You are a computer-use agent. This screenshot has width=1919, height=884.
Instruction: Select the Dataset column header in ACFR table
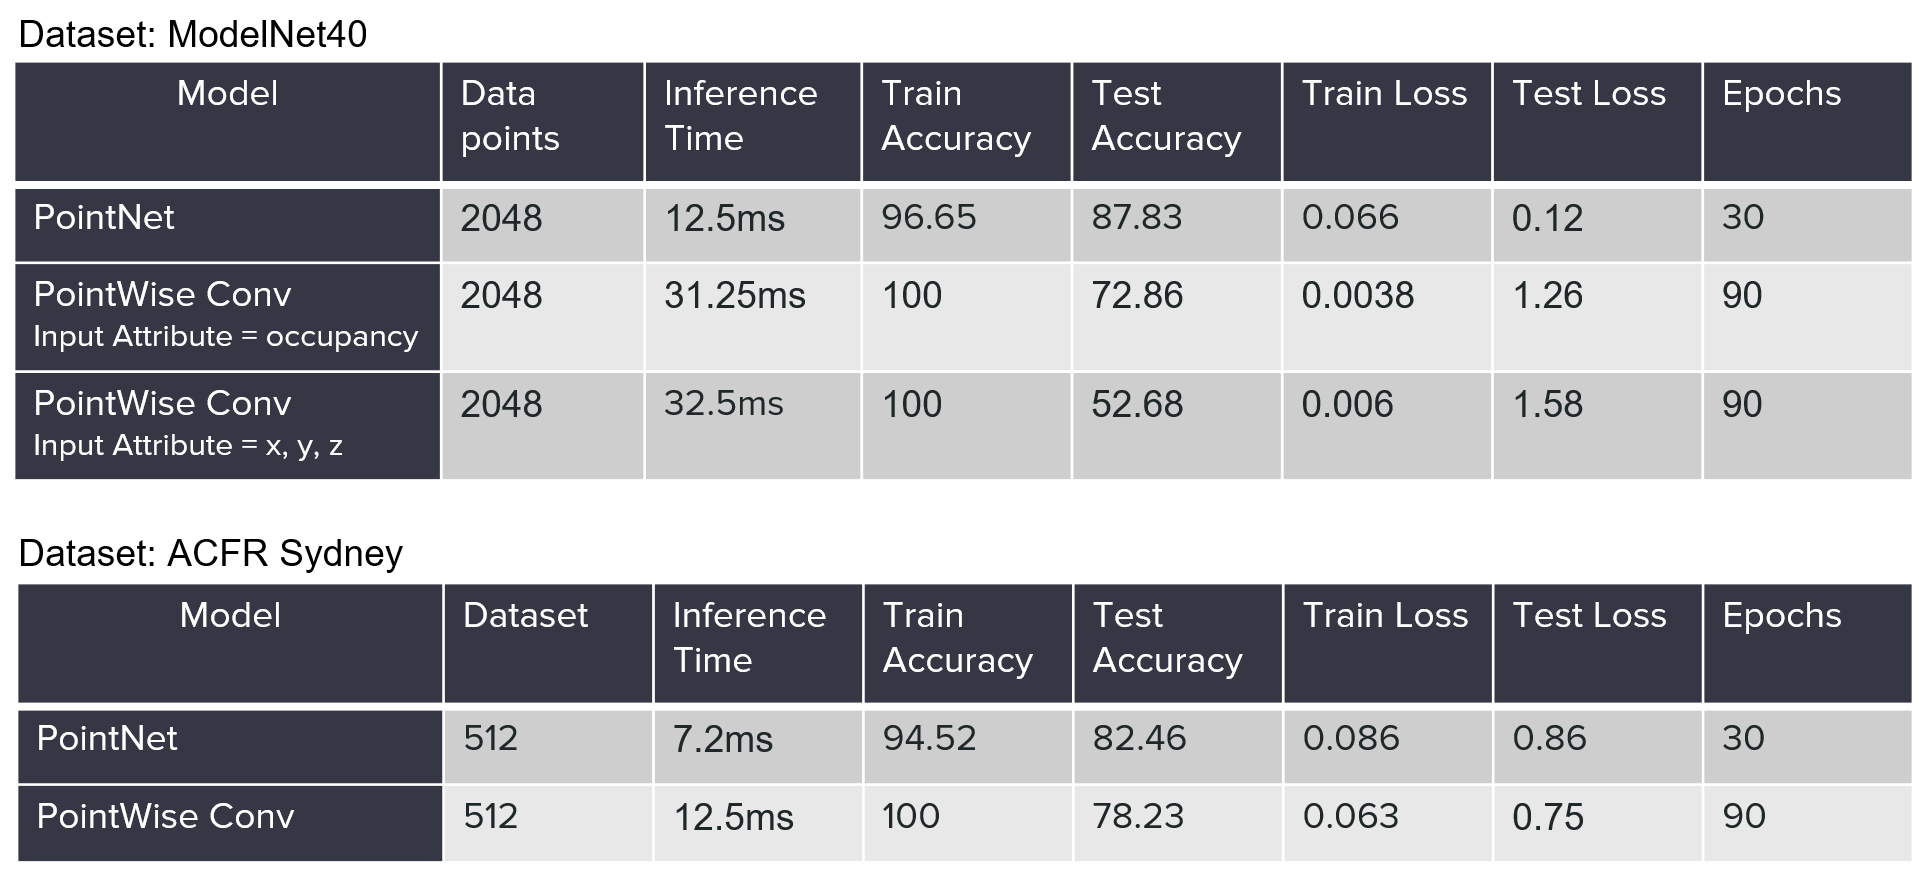click(x=525, y=615)
